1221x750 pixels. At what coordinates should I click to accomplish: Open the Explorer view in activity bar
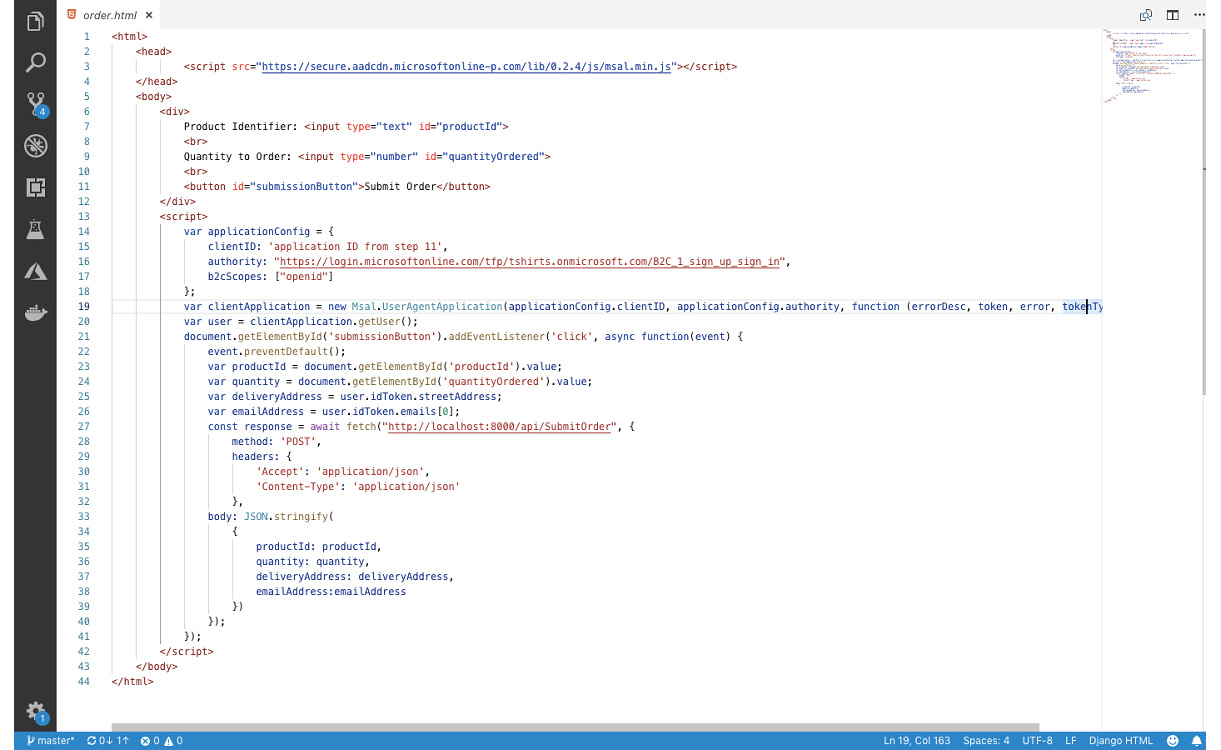click(x=35, y=21)
